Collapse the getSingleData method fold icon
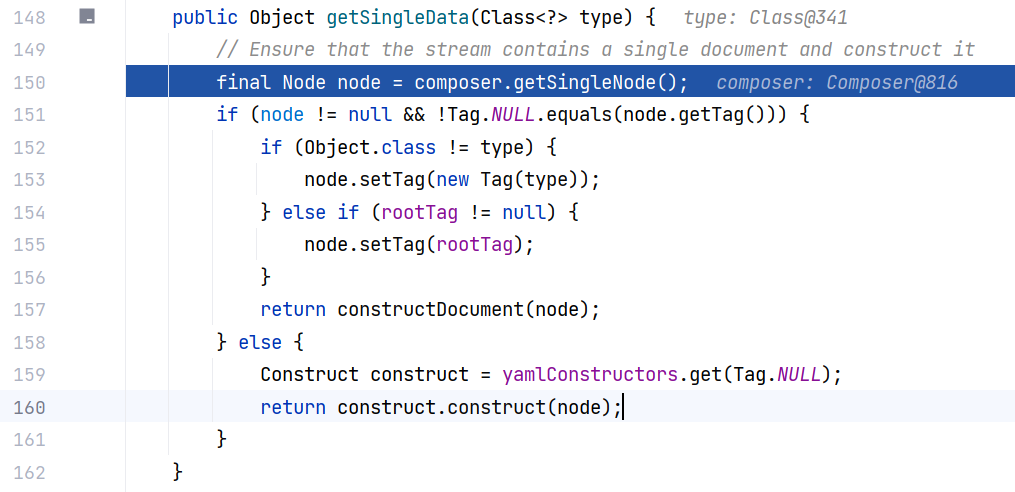 click(87, 17)
